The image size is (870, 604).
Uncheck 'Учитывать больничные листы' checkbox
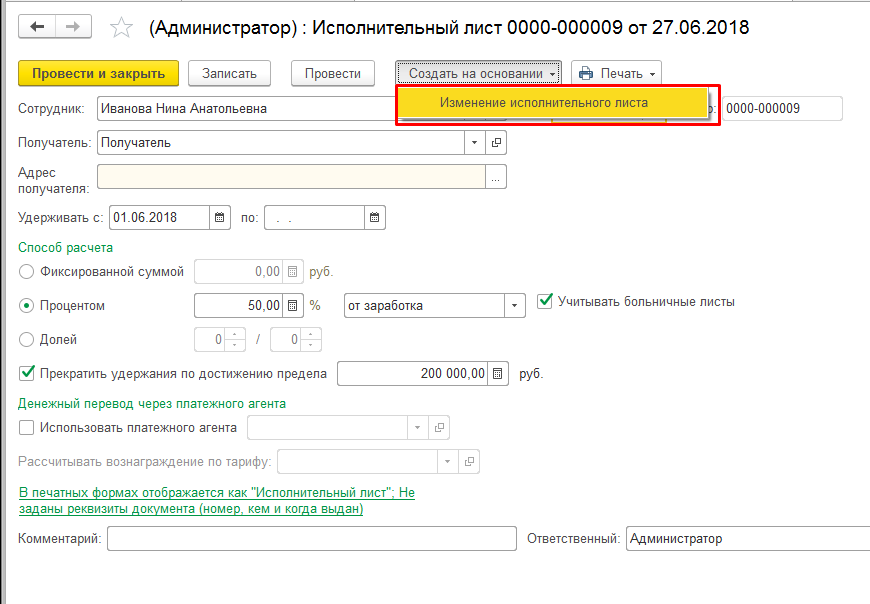point(545,301)
